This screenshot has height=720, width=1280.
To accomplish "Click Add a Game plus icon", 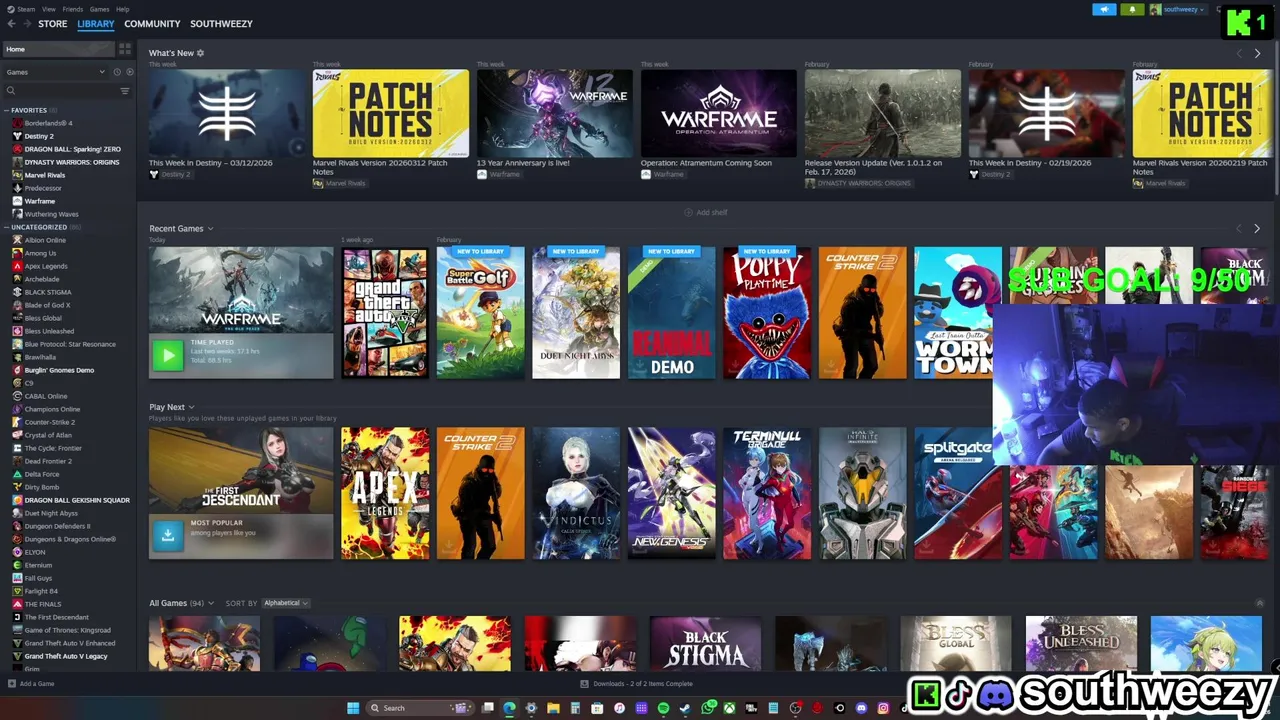I will (x=12, y=684).
